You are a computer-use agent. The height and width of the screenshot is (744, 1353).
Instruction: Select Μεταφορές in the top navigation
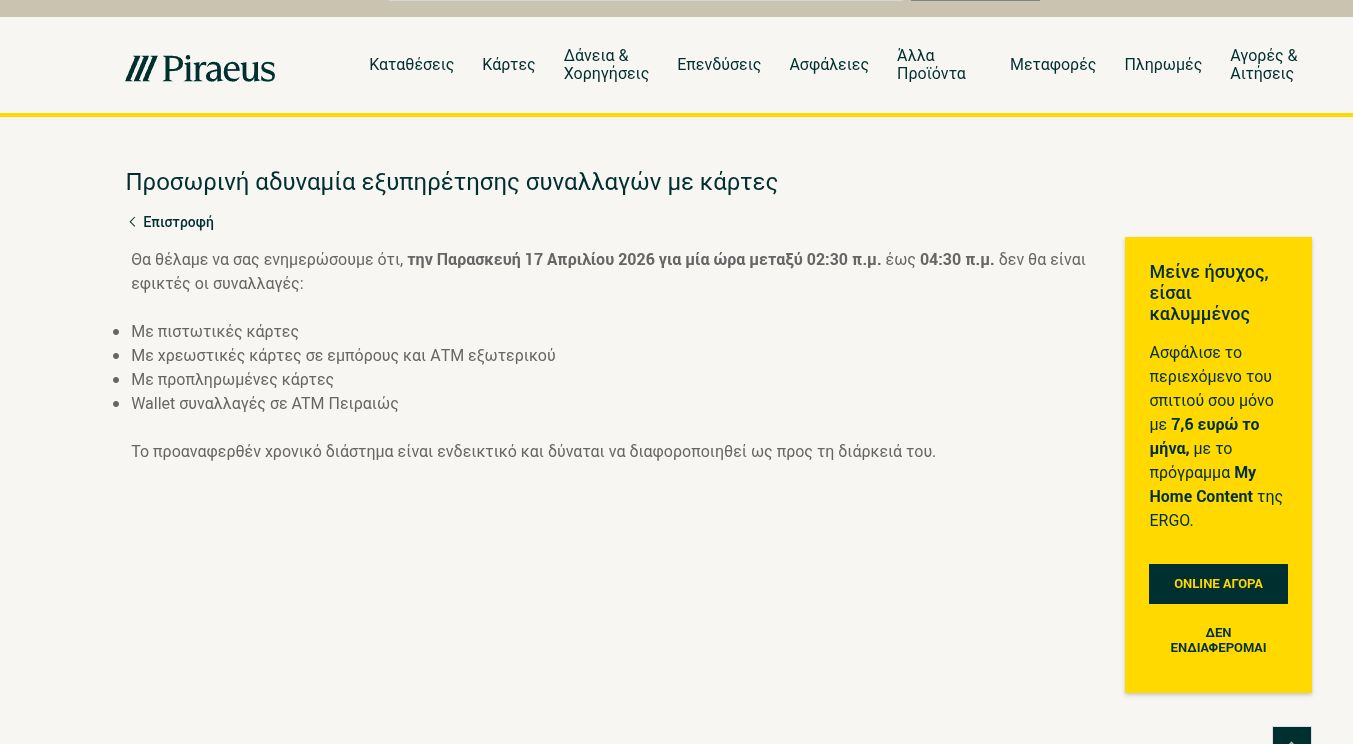1052,65
